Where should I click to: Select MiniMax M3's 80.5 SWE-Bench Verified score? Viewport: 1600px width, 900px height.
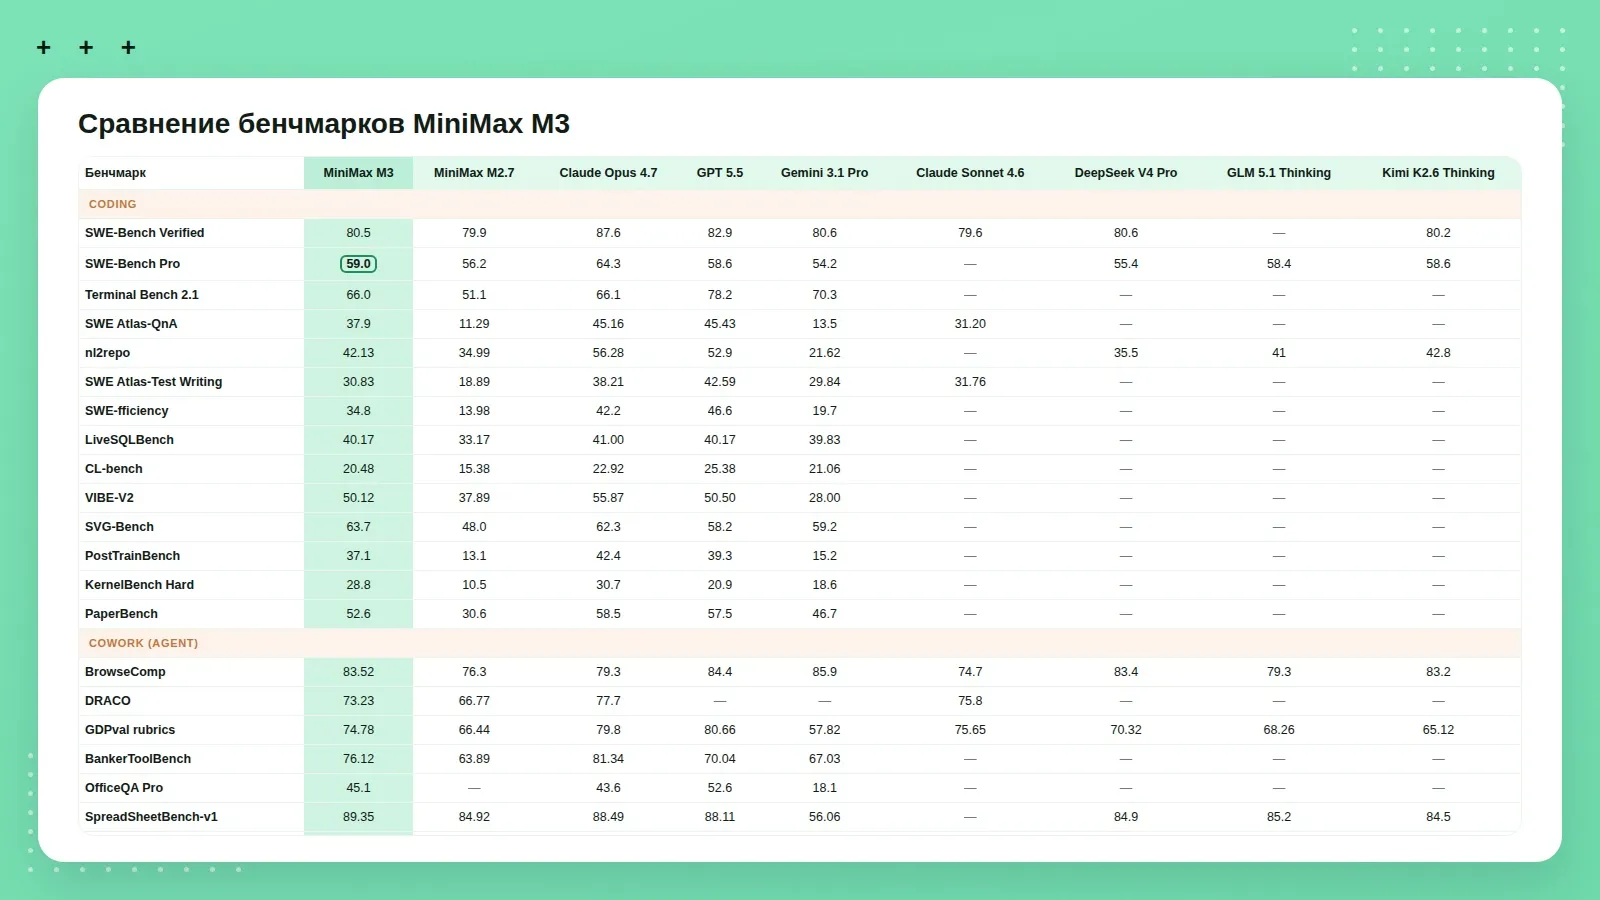click(358, 233)
